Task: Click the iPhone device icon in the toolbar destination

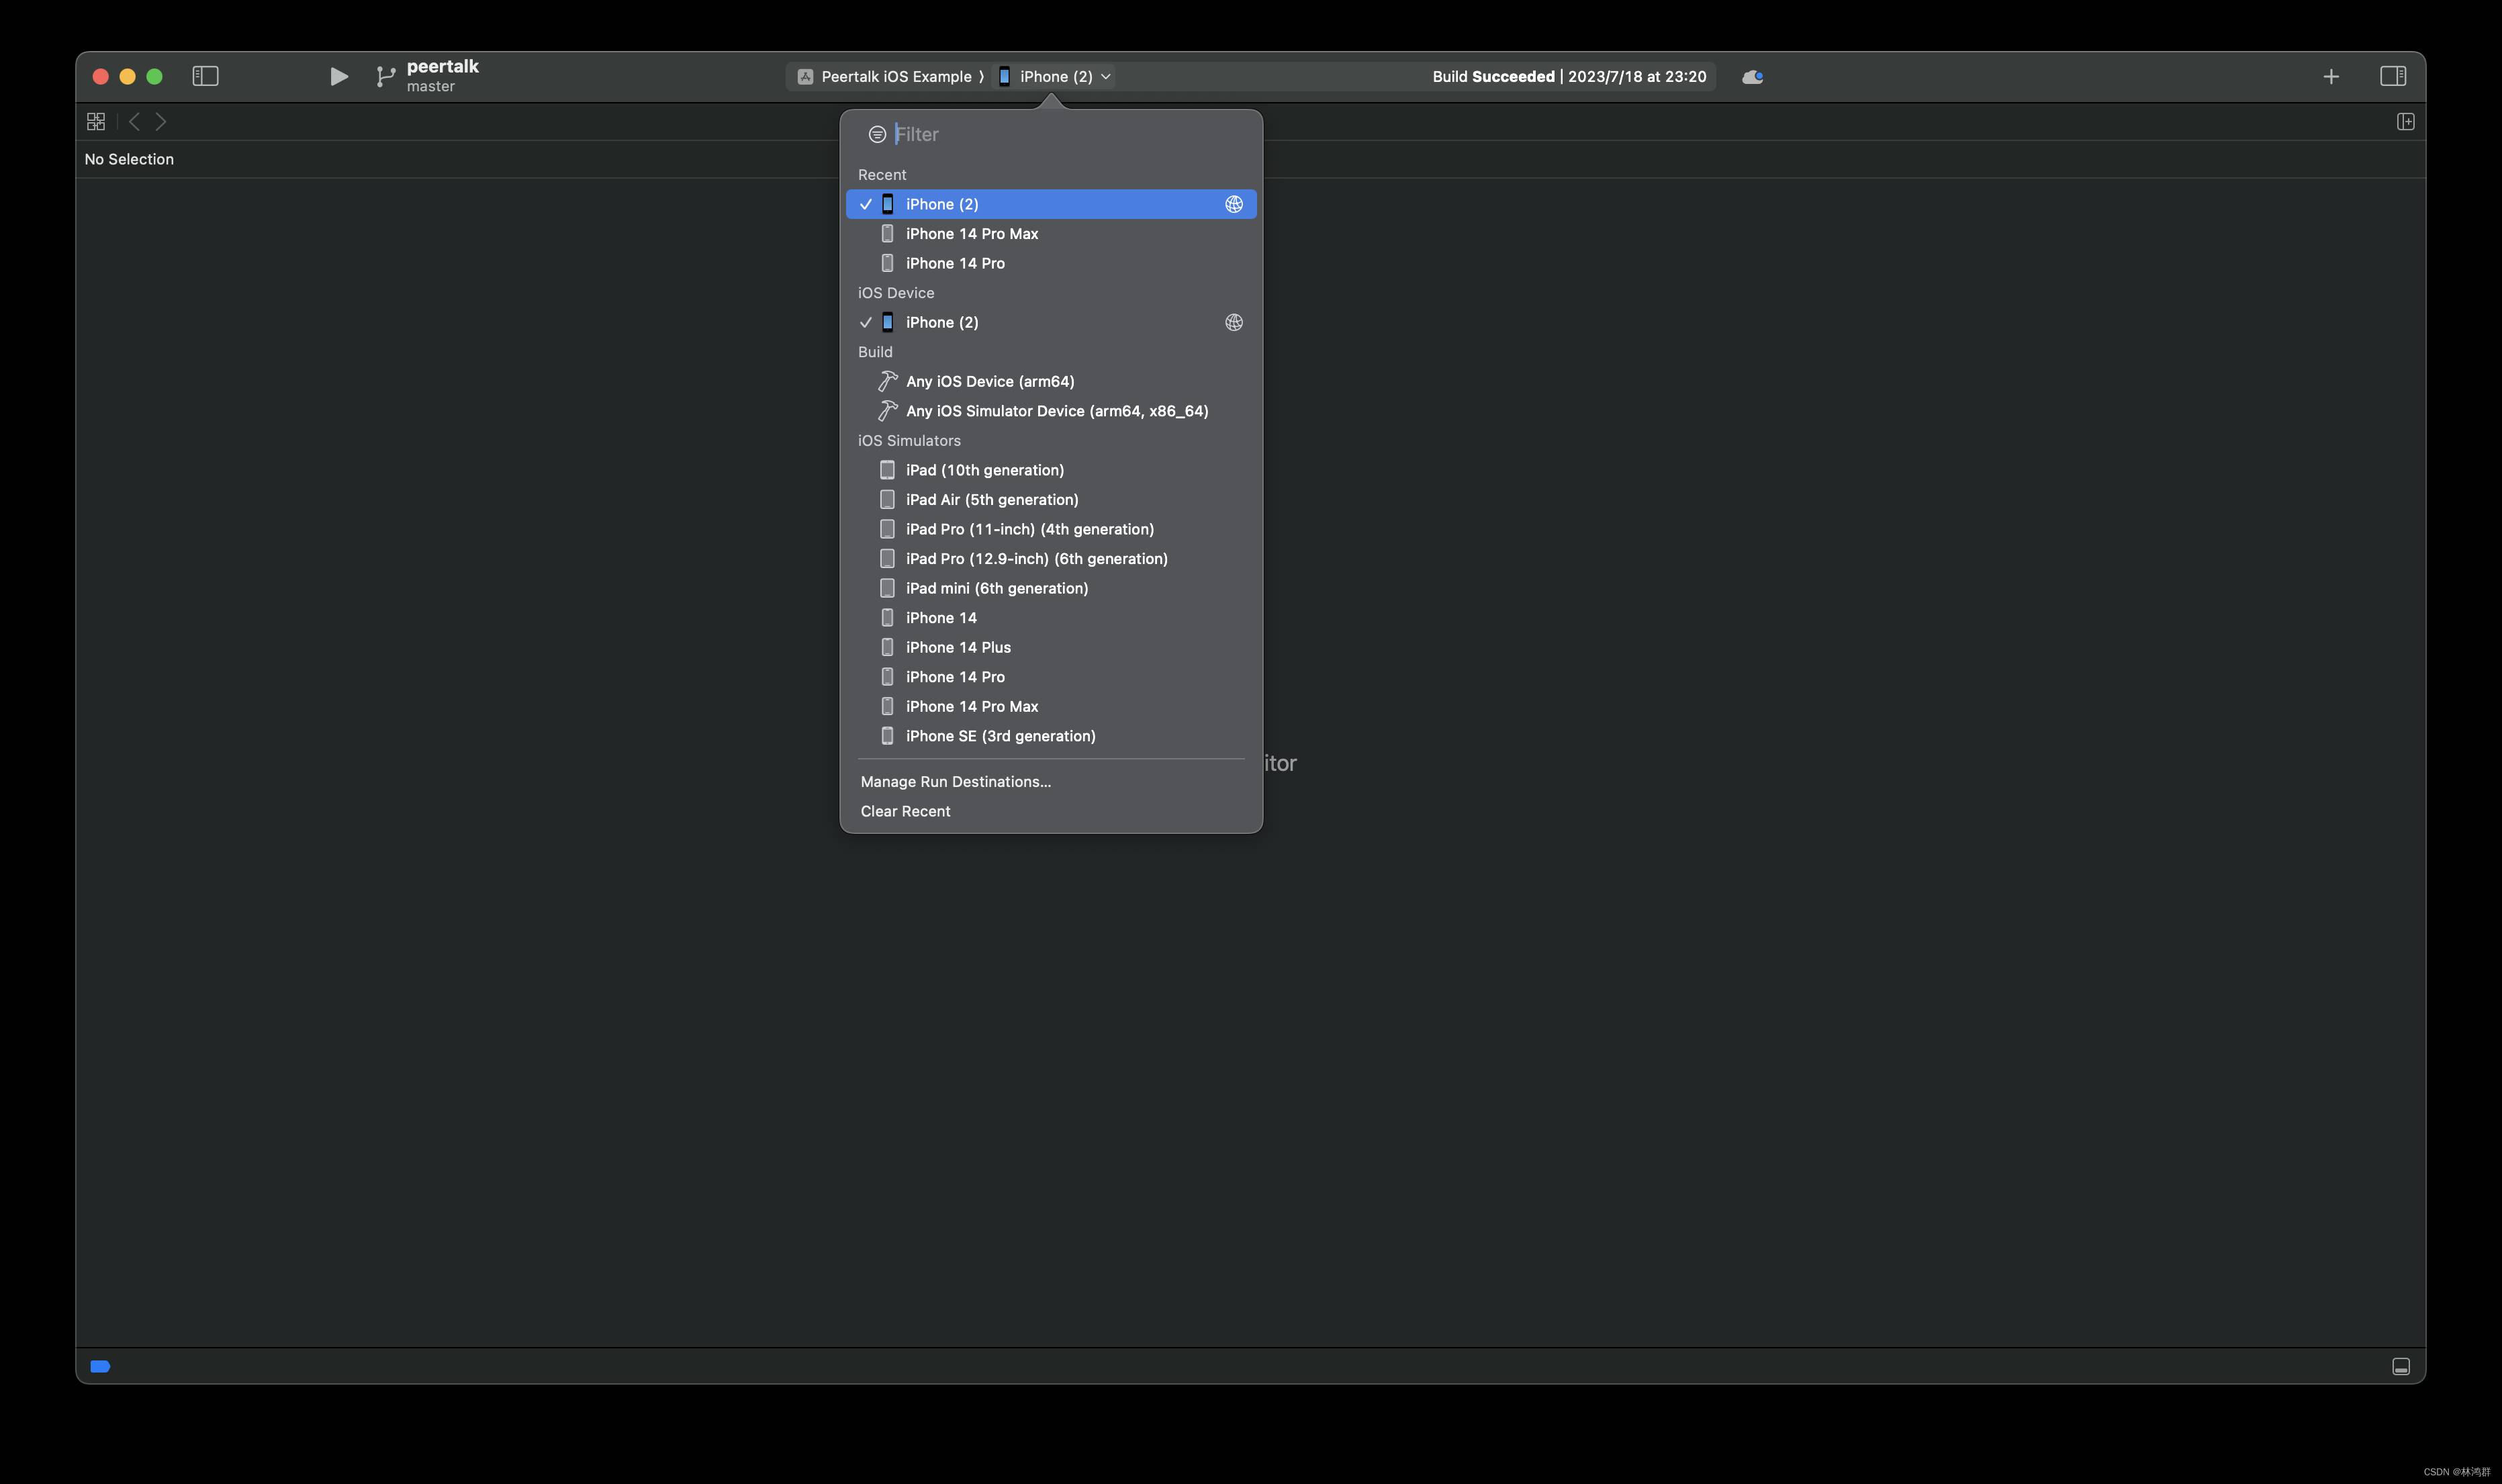Action: pyautogui.click(x=1004, y=76)
